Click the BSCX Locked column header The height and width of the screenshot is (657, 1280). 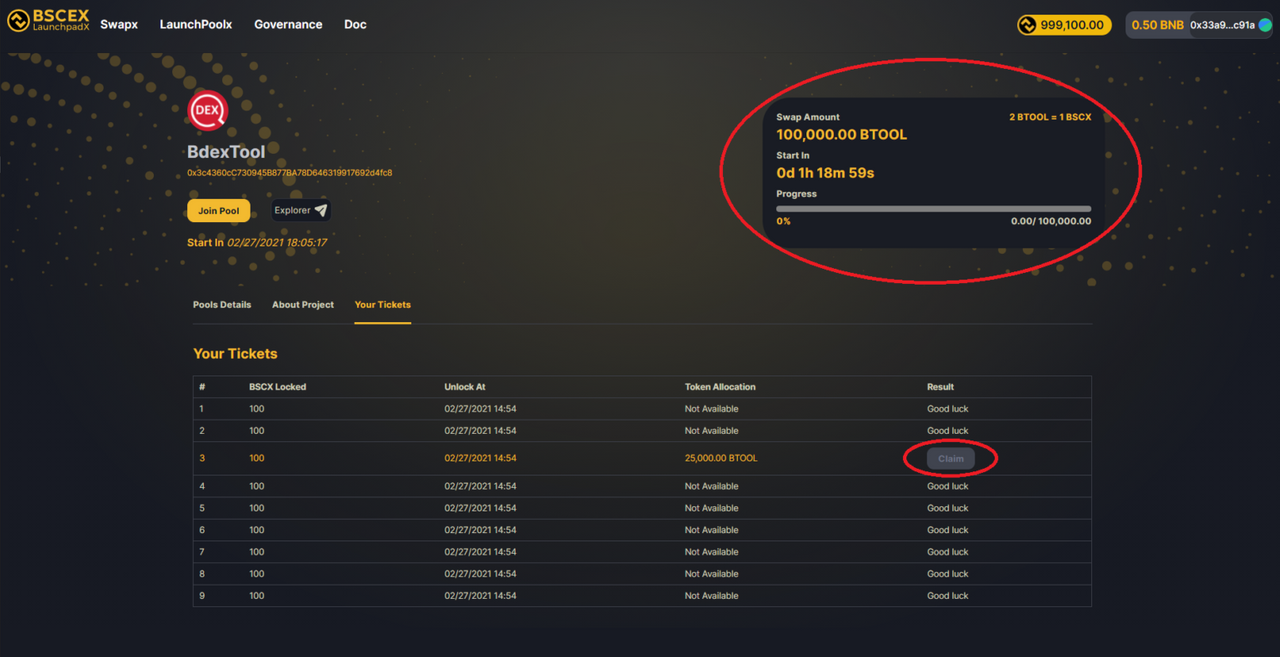pos(278,387)
